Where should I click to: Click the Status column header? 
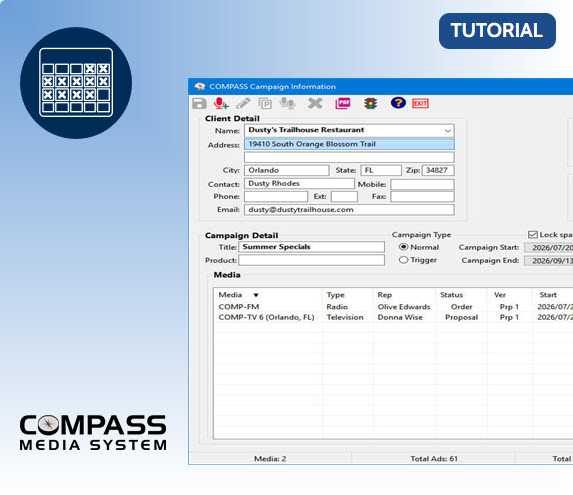[x=451, y=295]
